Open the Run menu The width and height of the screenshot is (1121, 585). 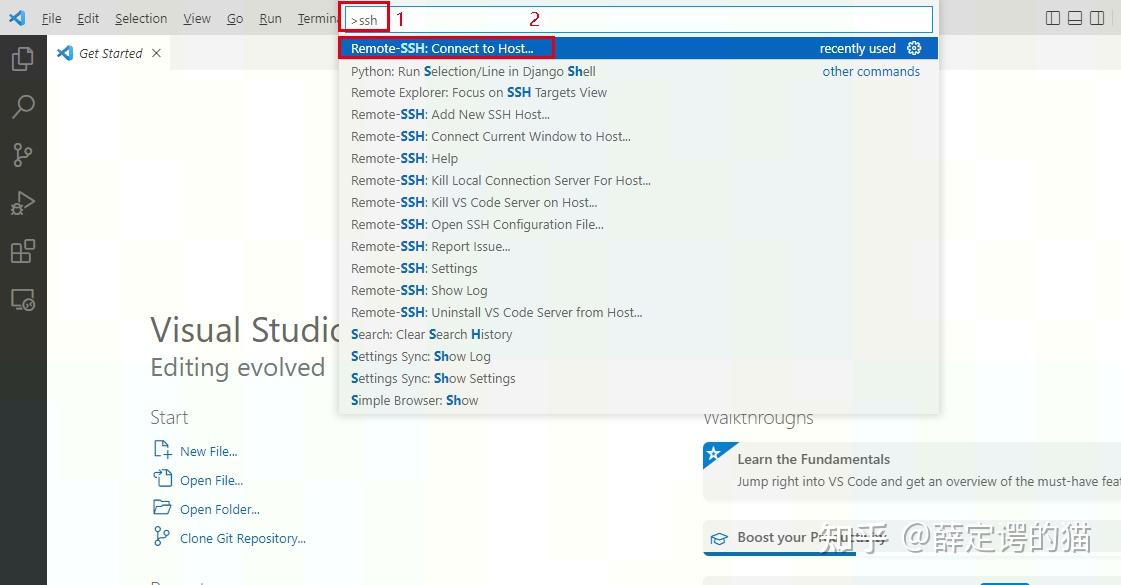[270, 19]
